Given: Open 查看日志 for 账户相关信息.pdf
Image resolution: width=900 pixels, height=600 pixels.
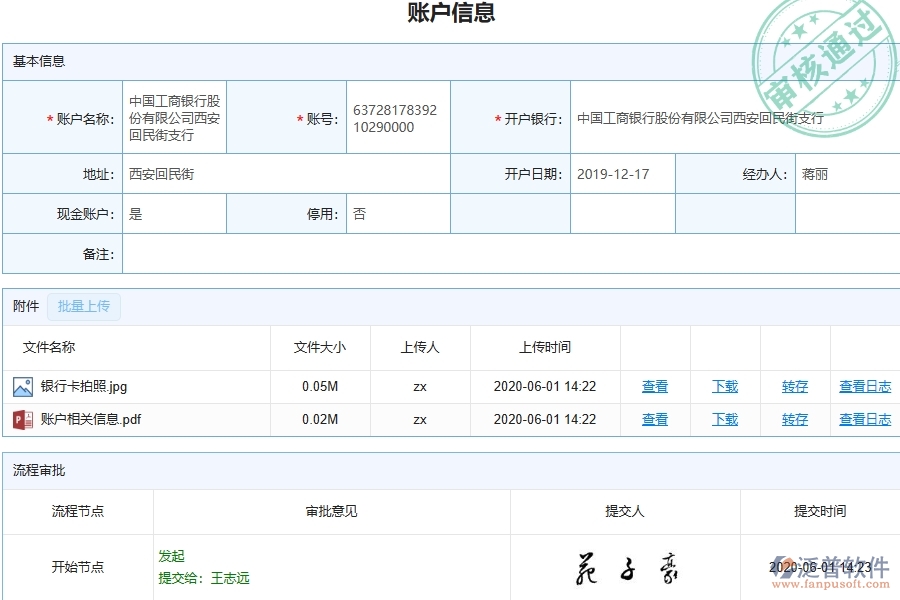Looking at the screenshot, I should [864, 420].
